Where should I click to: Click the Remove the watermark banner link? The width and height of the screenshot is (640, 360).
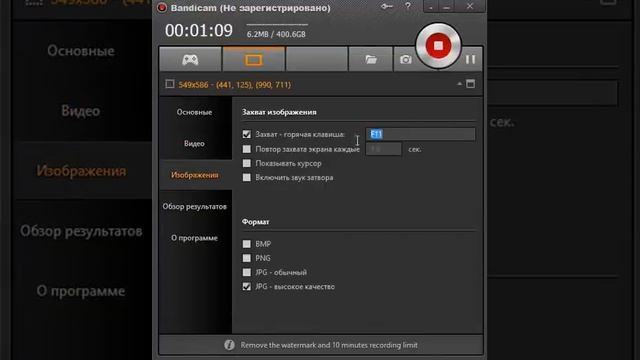click(x=329, y=345)
